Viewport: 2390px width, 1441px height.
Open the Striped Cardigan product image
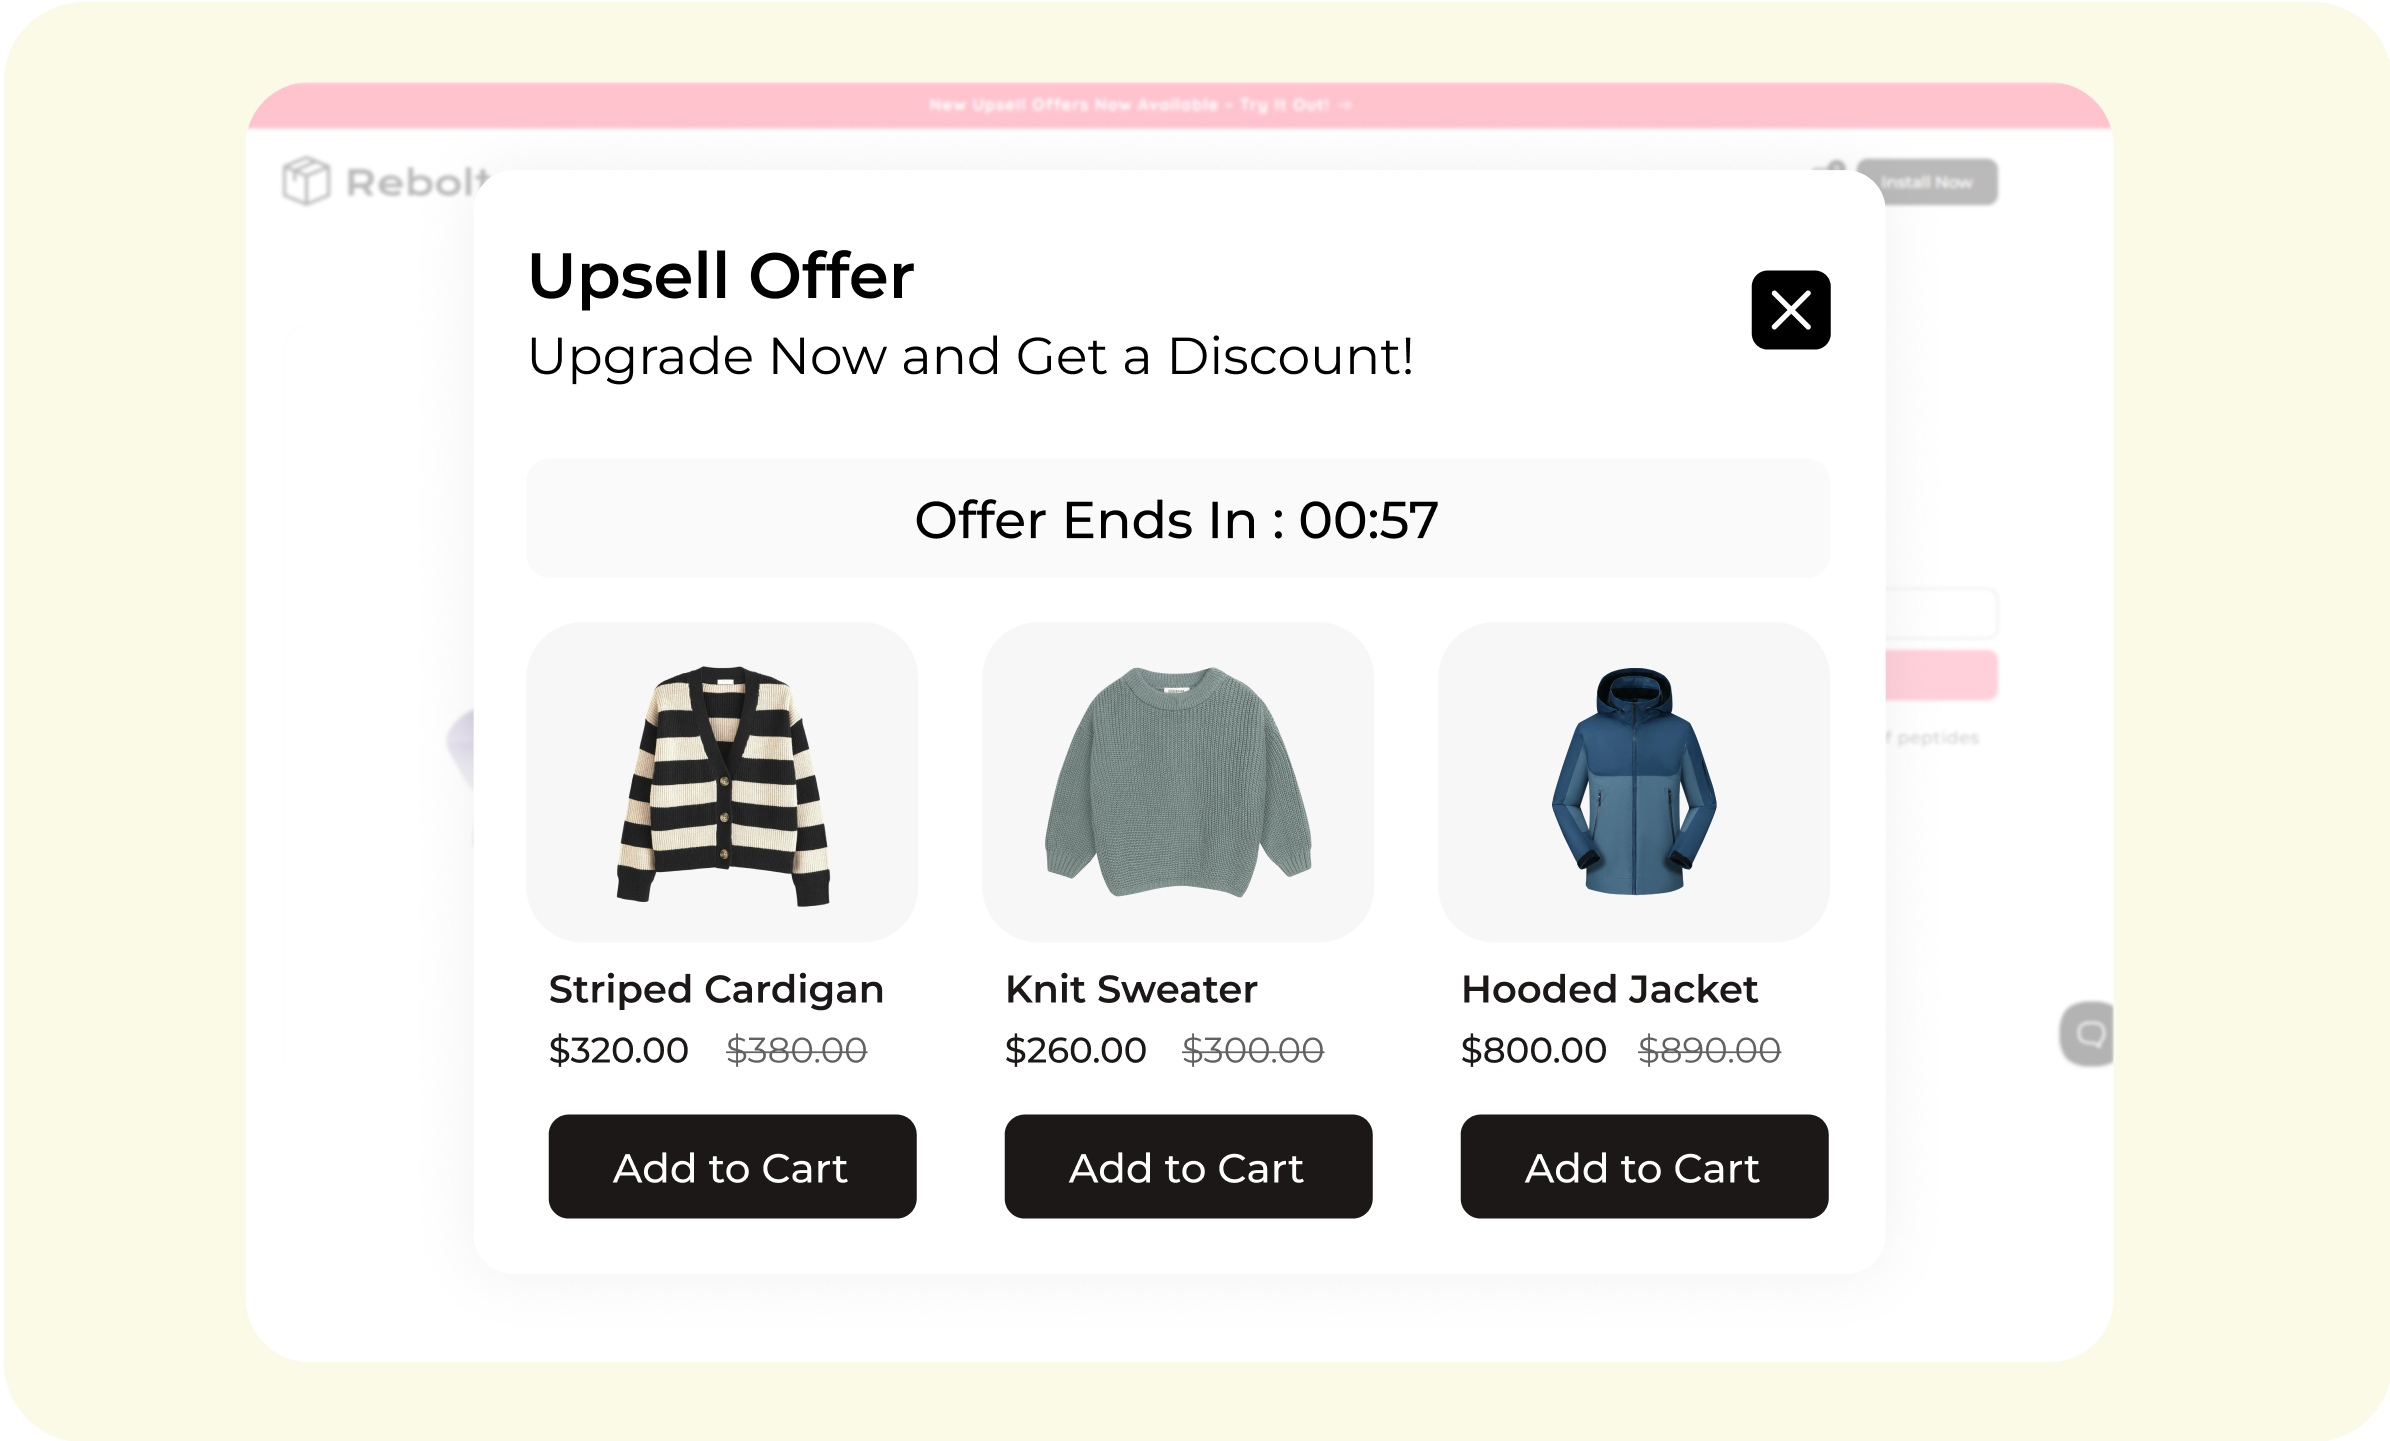[722, 782]
